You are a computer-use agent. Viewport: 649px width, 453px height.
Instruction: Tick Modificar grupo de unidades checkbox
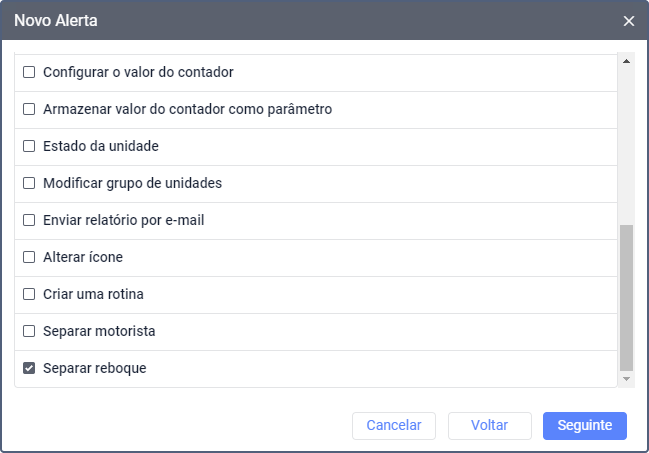click(x=29, y=183)
